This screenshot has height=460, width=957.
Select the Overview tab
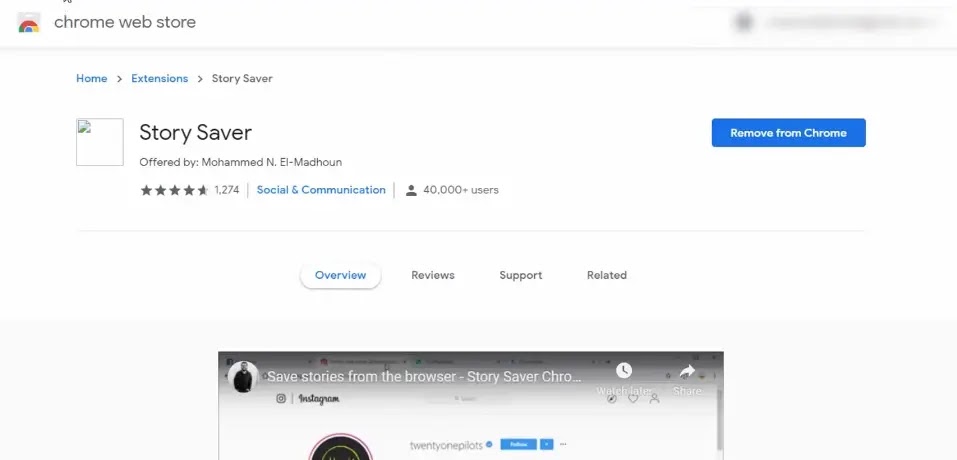point(341,275)
